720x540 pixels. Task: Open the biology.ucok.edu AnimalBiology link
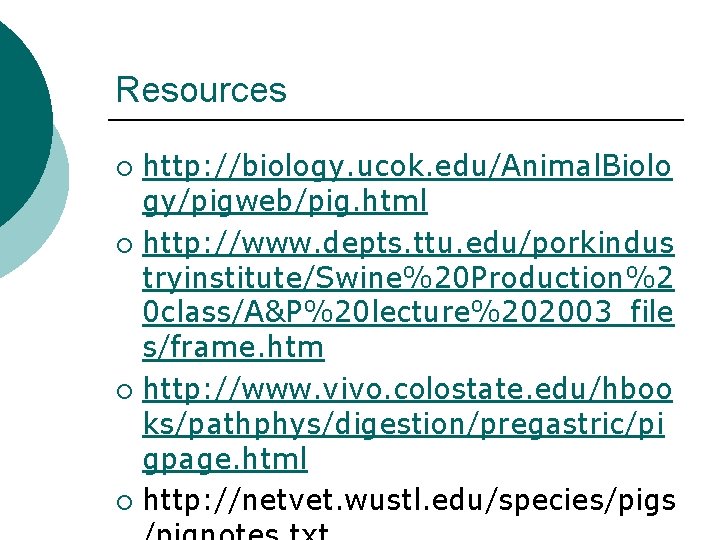pos(407,167)
